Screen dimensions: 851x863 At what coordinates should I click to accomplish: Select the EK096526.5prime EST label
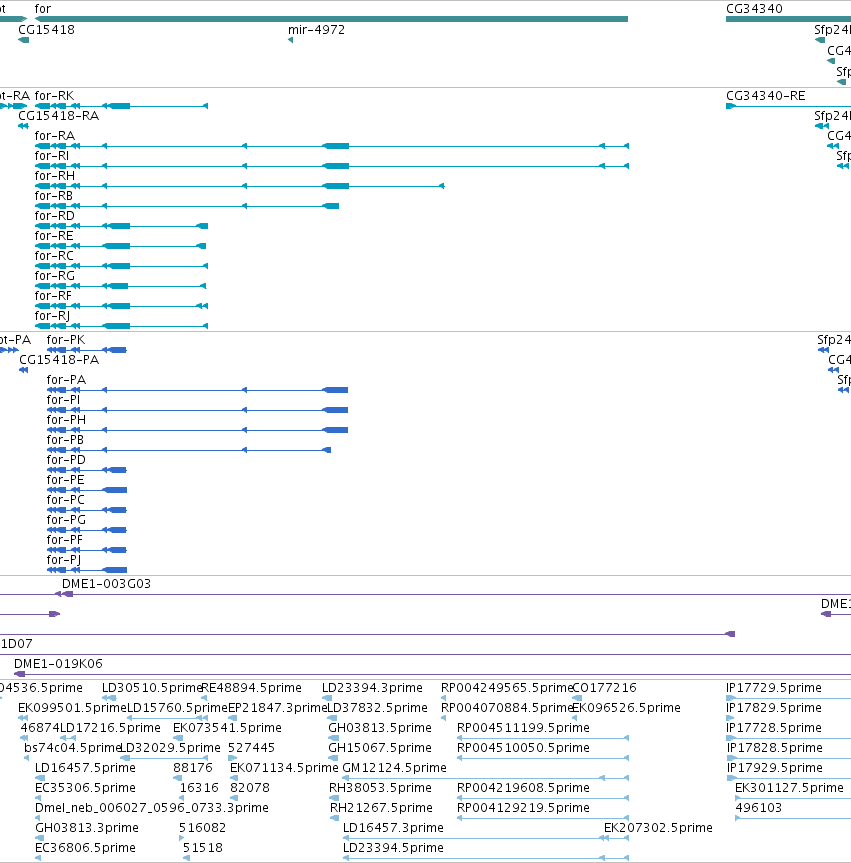(626, 708)
